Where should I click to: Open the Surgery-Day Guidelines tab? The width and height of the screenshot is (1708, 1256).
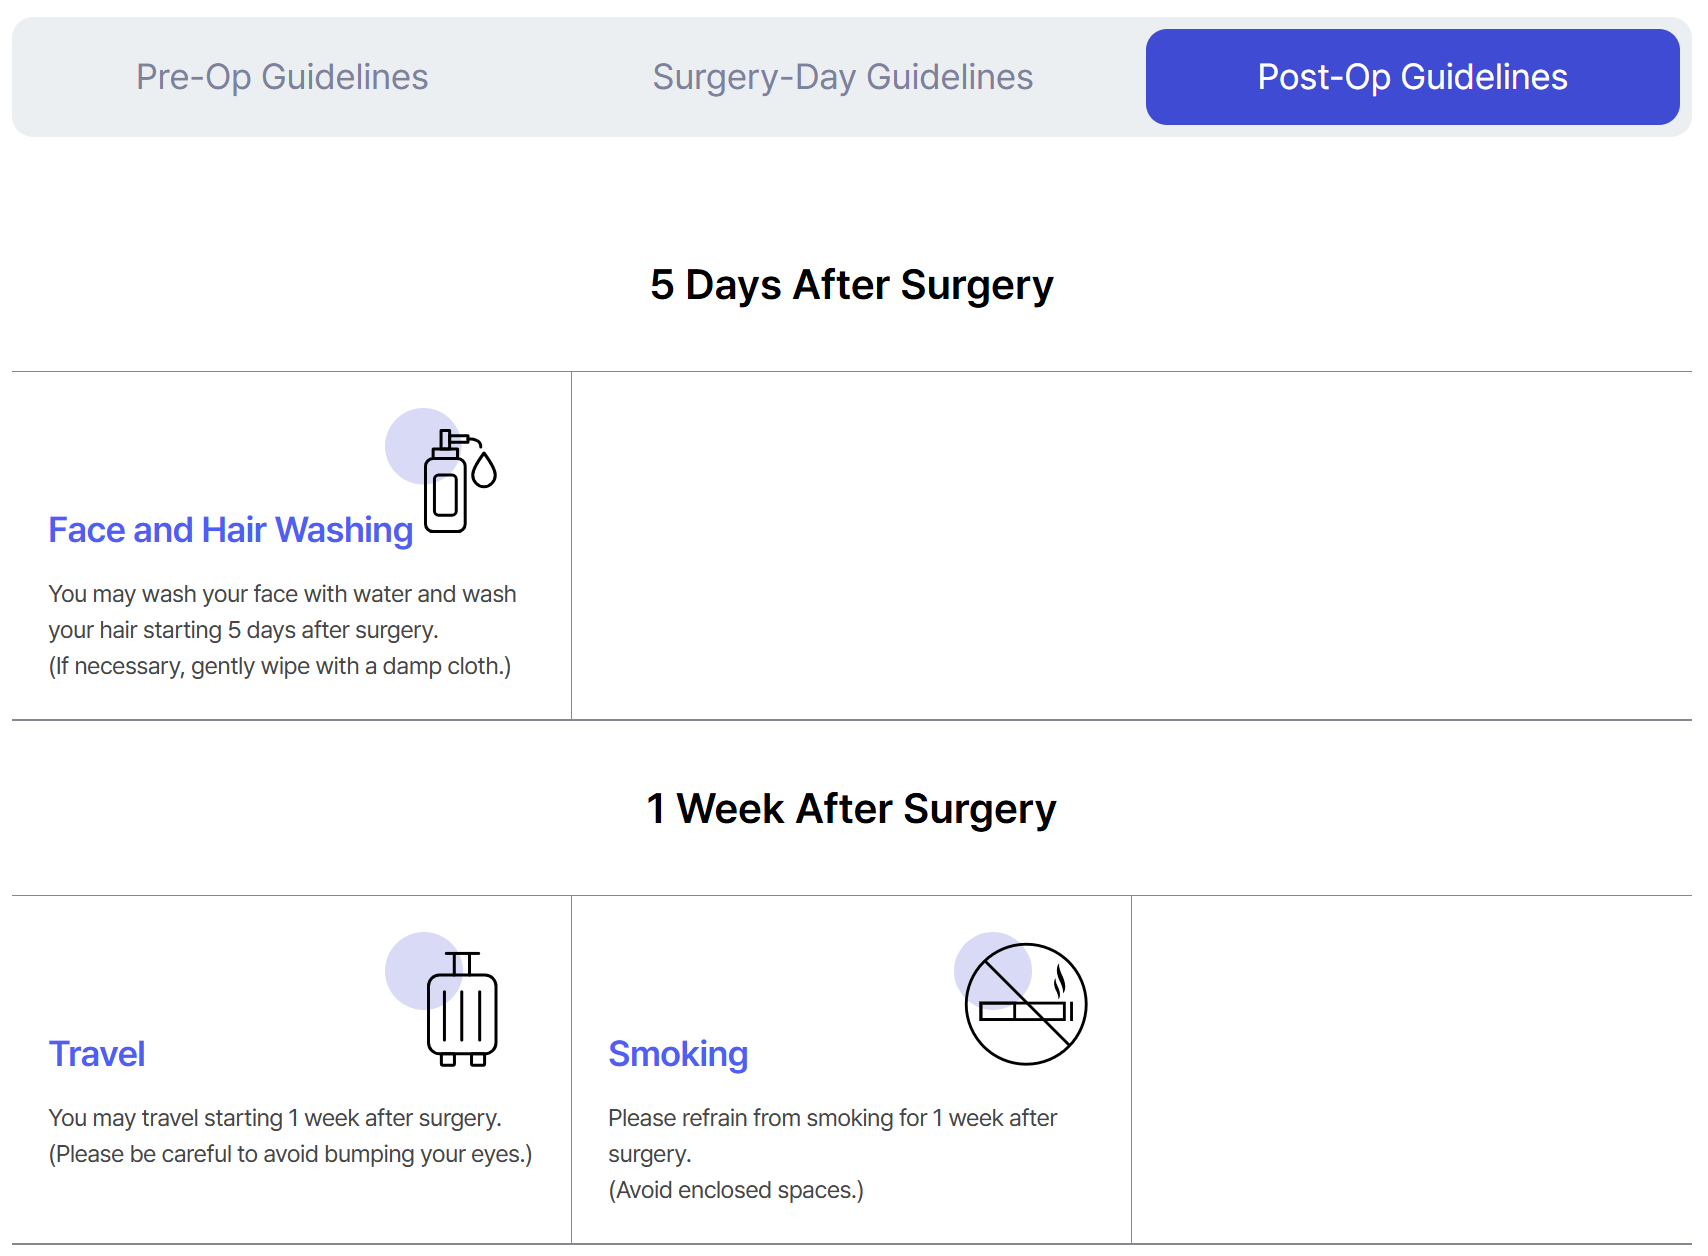tap(842, 77)
